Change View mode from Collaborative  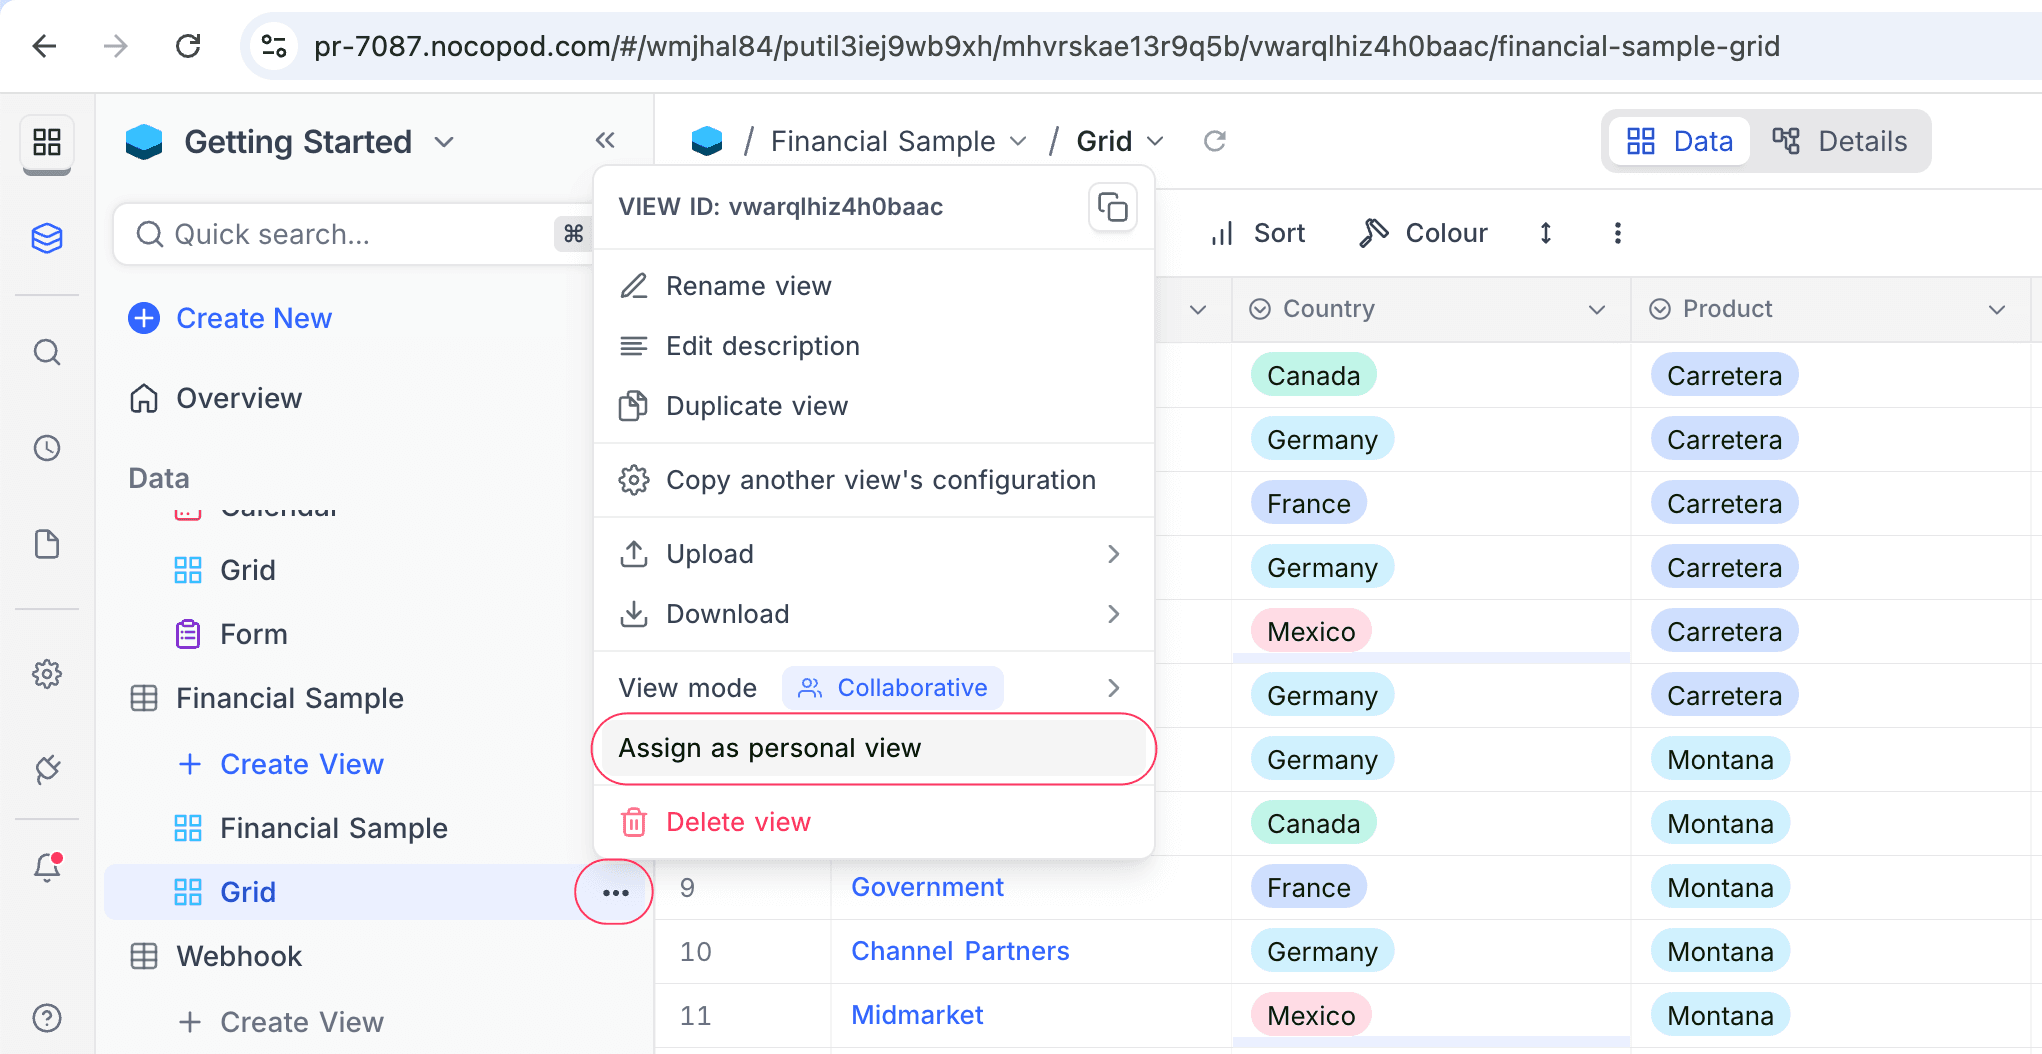click(x=892, y=688)
